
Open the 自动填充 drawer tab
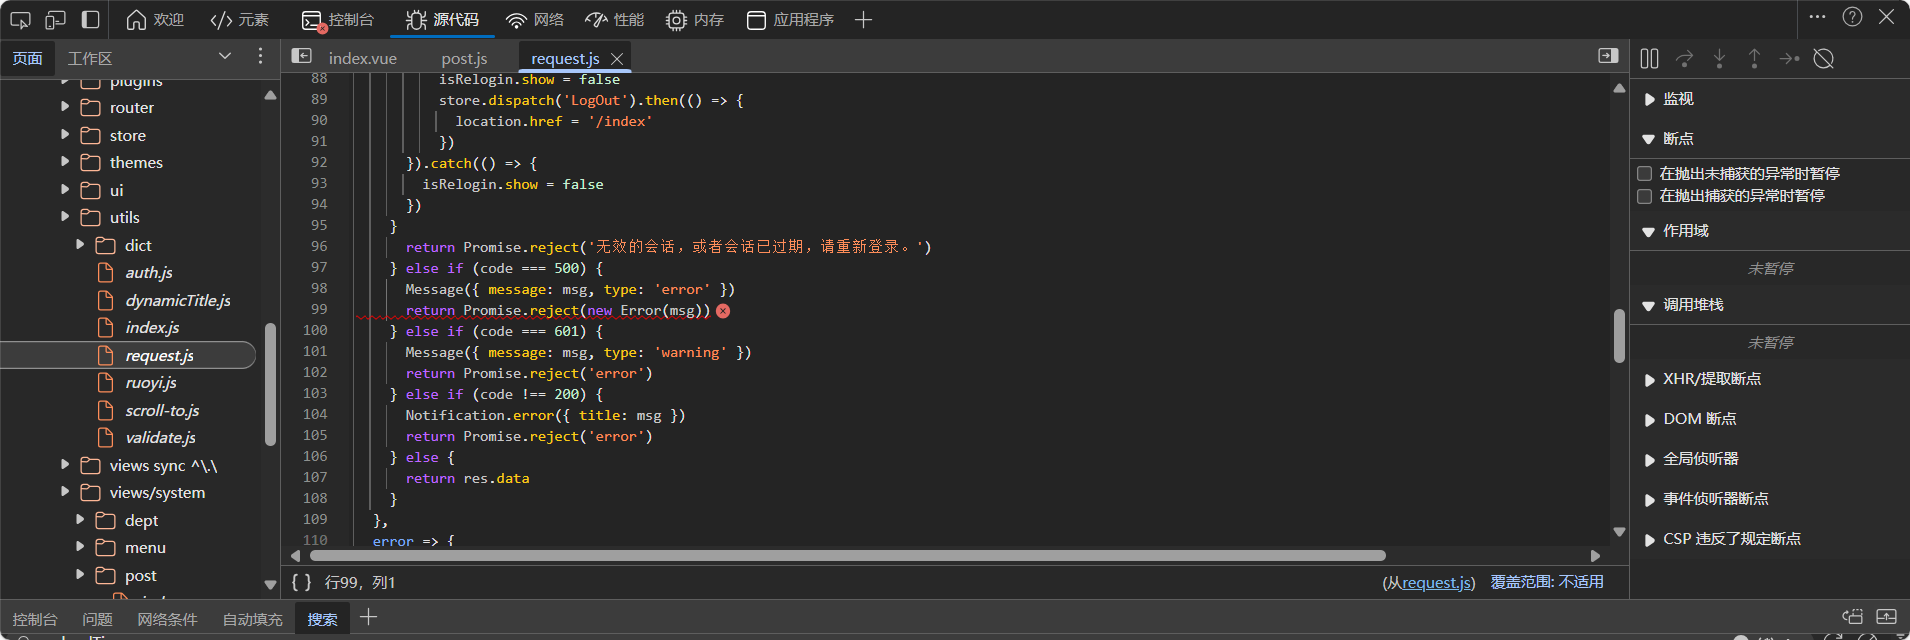[x=252, y=619]
